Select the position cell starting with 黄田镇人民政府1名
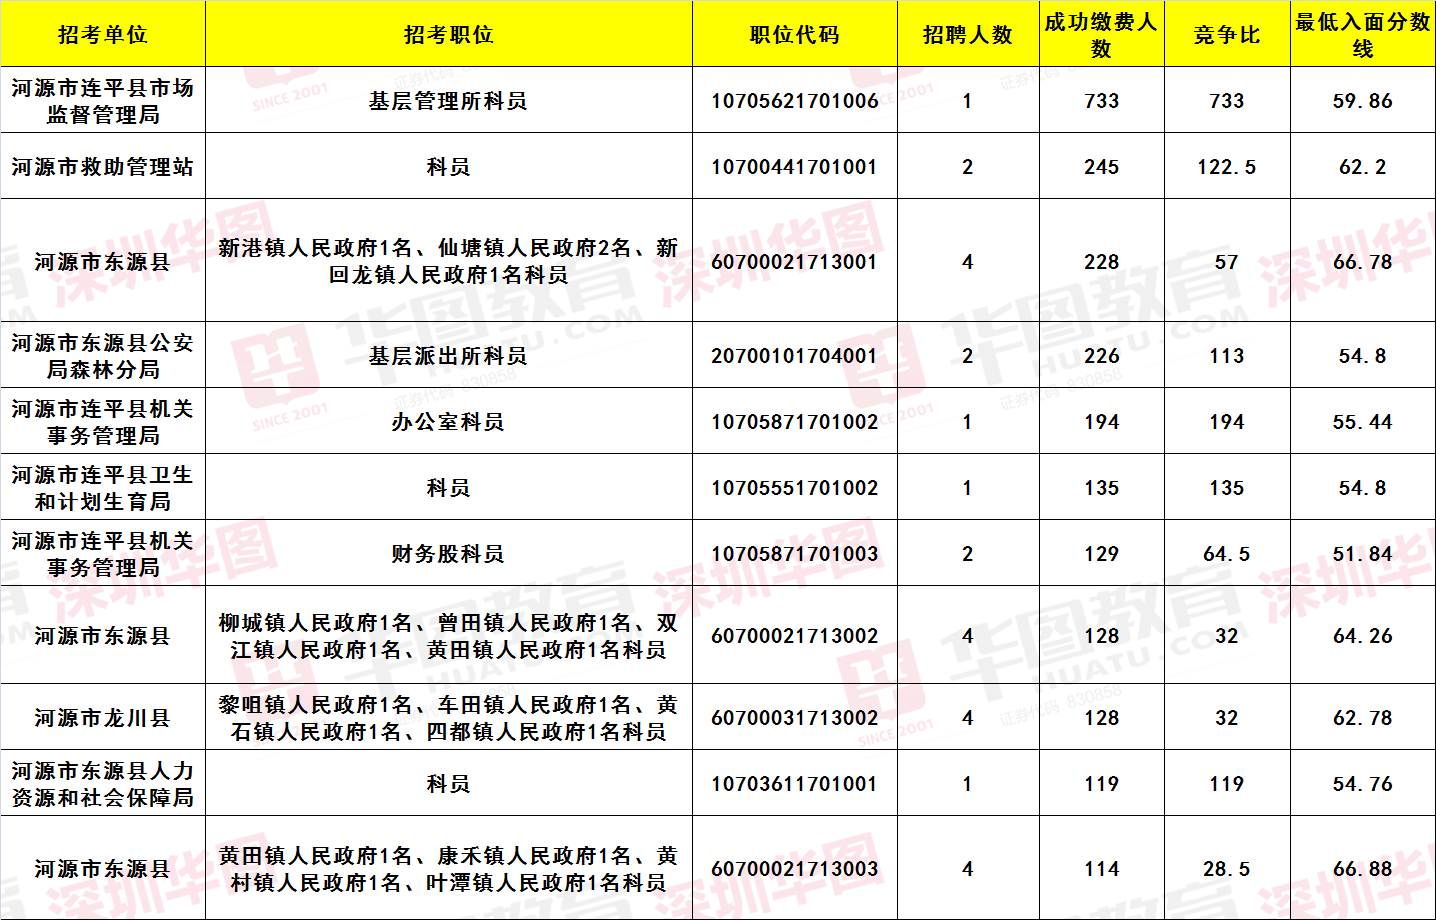The height and width of the screenshot is (920, 1436). point(449,868)
